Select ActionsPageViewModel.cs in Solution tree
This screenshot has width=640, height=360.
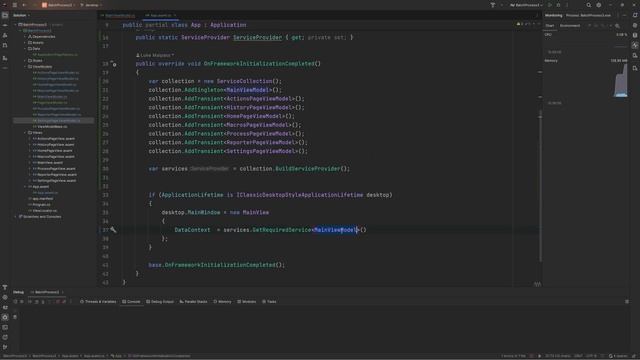[56, 73]
